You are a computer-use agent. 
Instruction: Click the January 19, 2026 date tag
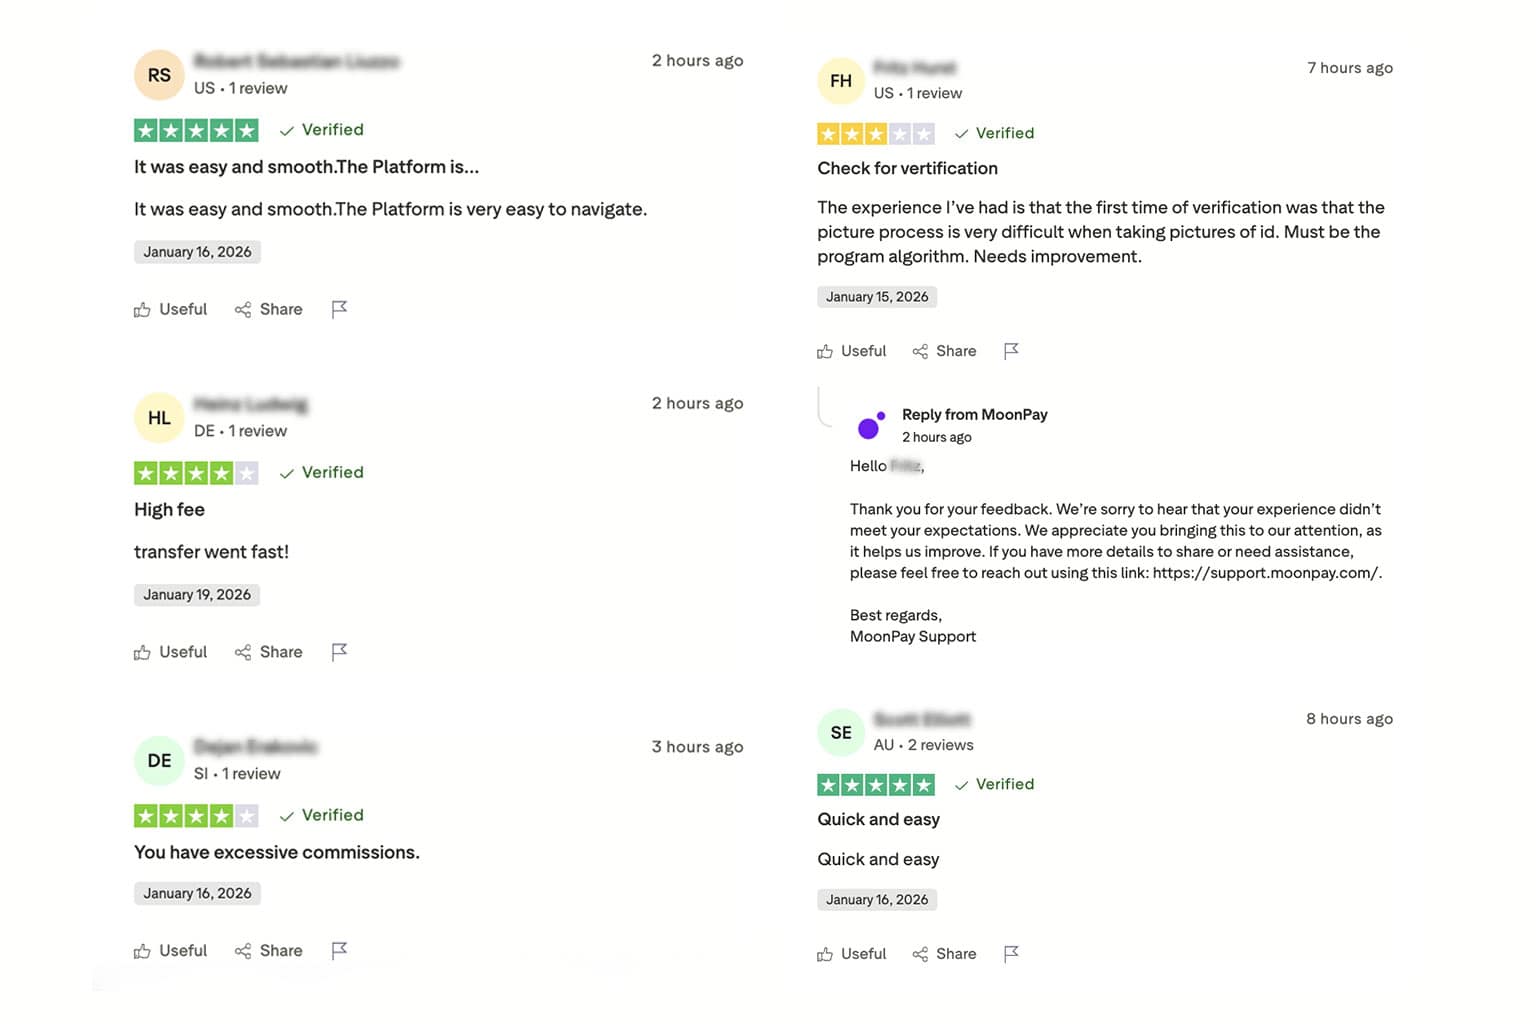(x=196, y=594)
